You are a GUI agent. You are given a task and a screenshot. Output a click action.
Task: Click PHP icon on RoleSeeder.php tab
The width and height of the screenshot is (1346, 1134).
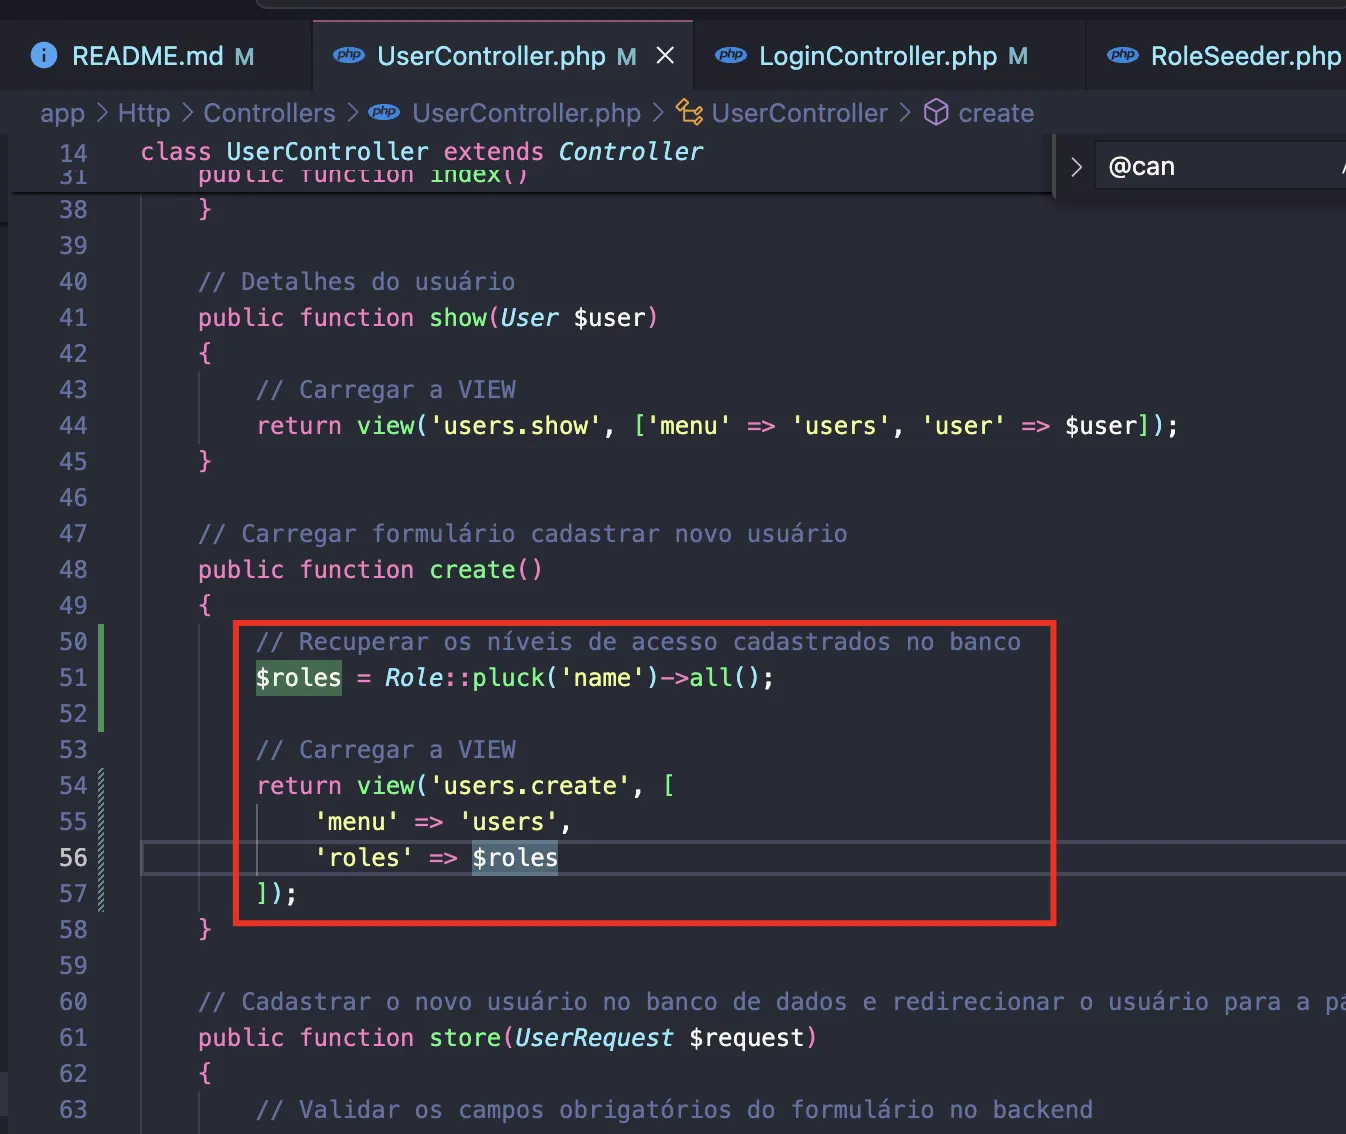point(1122,56)
